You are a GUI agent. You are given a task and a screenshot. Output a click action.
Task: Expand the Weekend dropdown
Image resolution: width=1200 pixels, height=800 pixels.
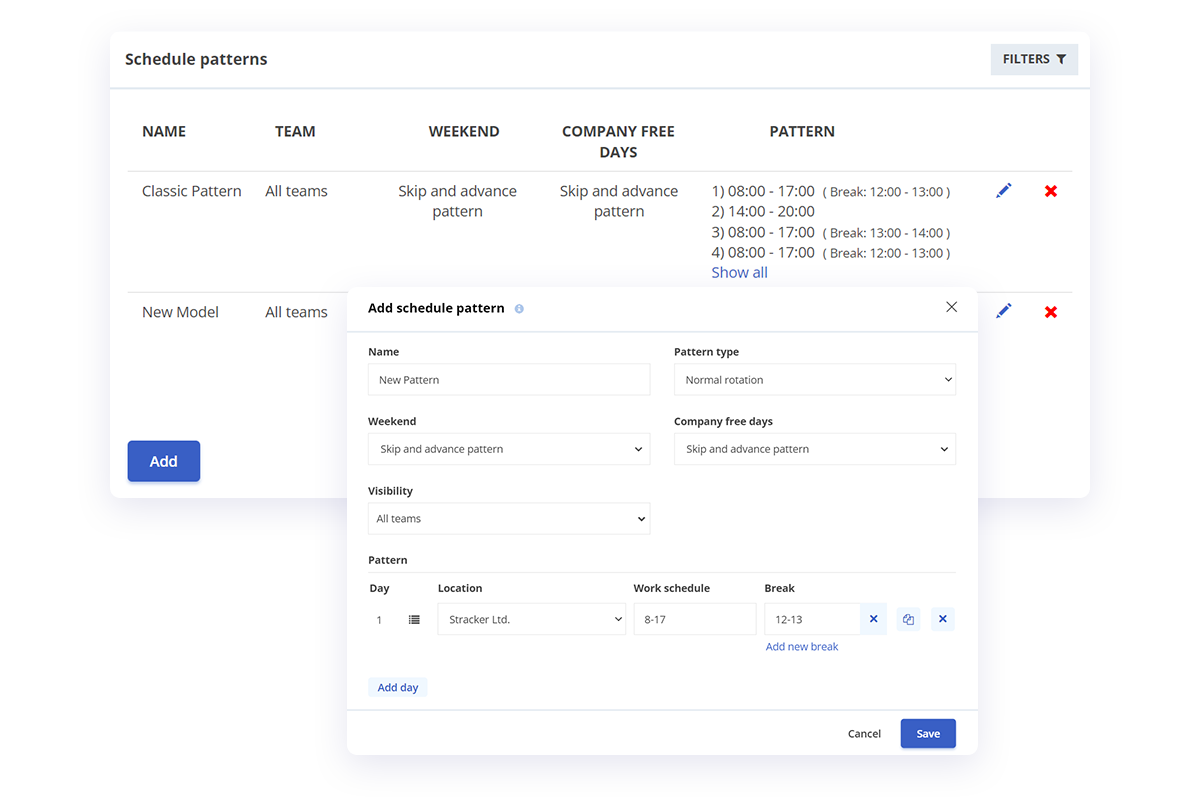[508, 449]
